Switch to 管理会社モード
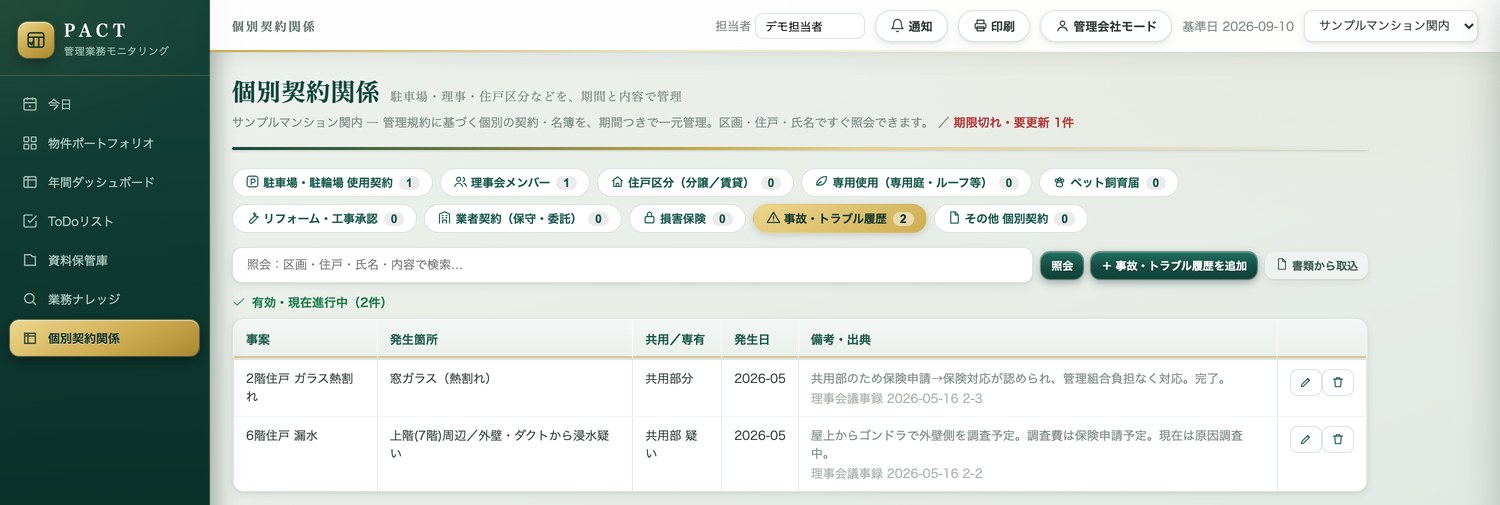The image size is (1500, 505). click(1105, 26)
